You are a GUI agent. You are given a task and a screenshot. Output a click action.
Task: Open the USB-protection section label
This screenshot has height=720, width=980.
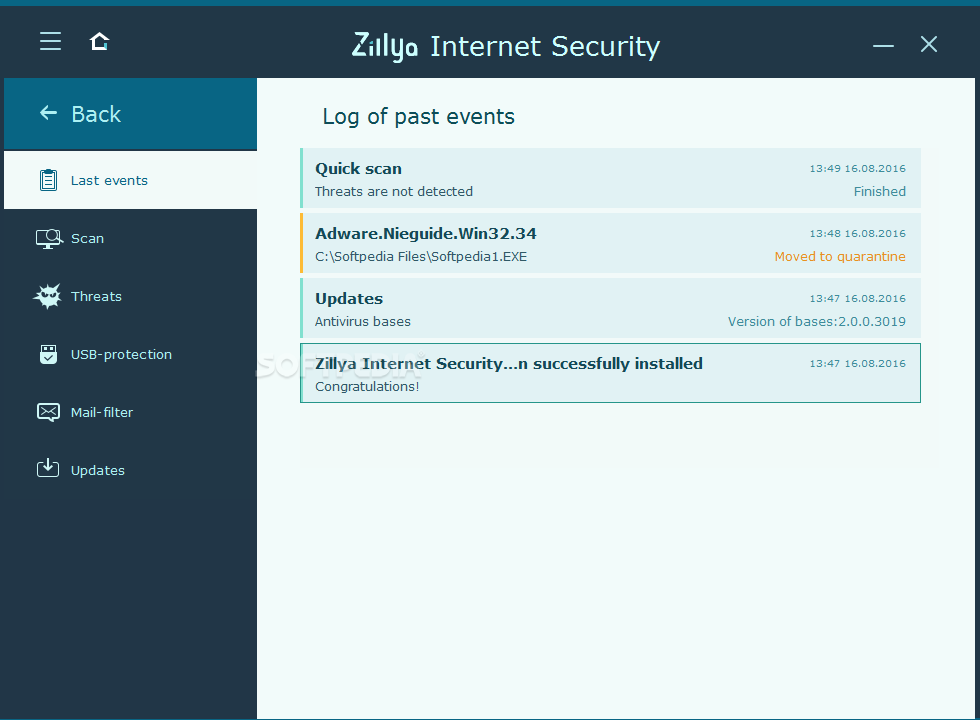point(121,354)
